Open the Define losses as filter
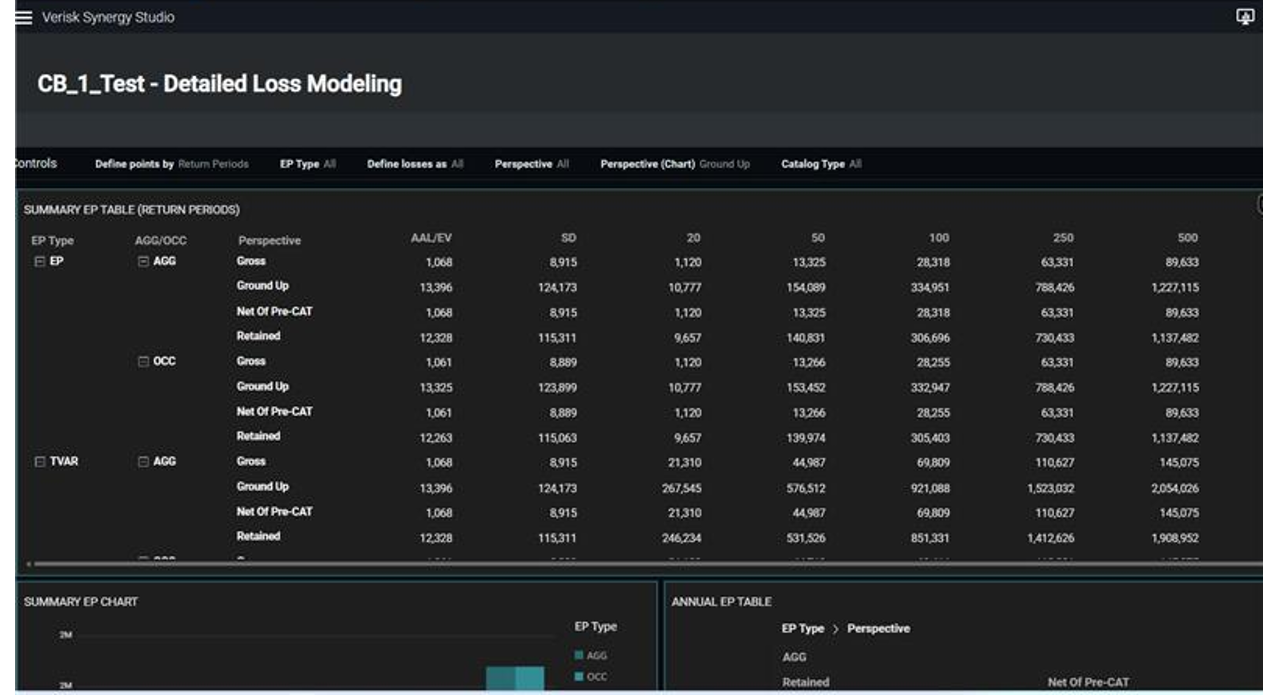Screen dimensions: 1277x695 point(416,163)
